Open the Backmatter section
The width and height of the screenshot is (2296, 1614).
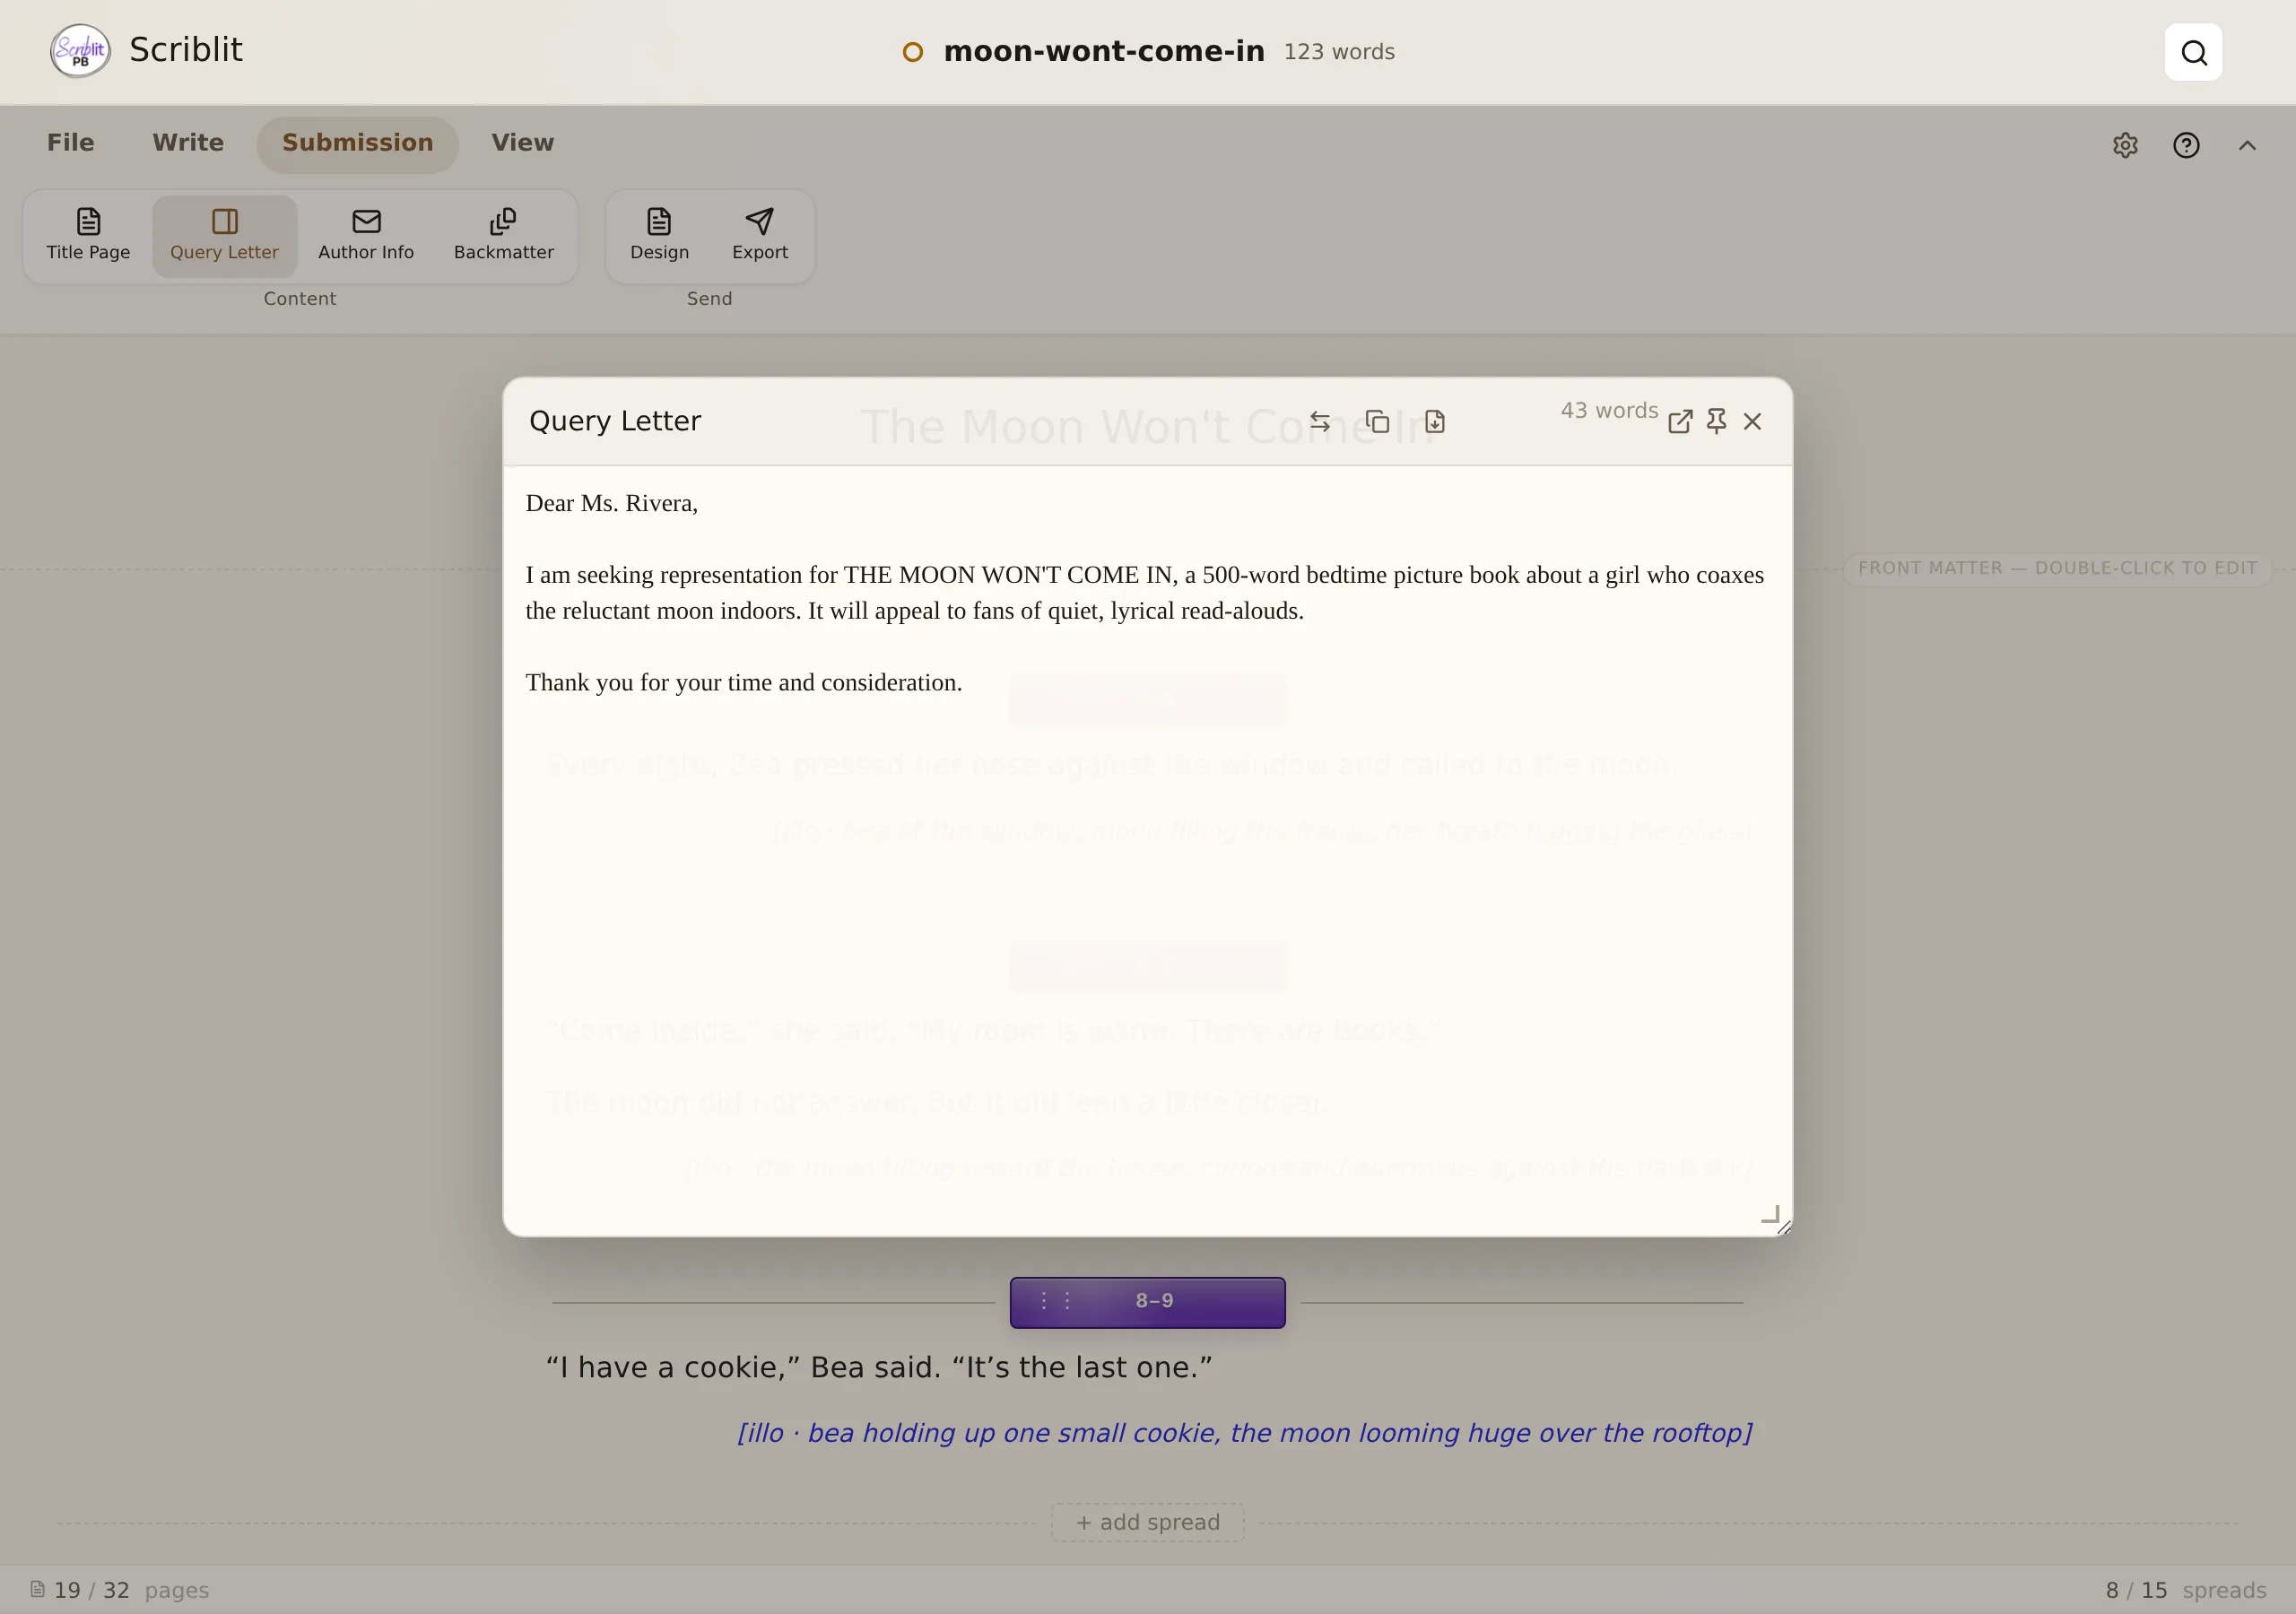[503, 236]
